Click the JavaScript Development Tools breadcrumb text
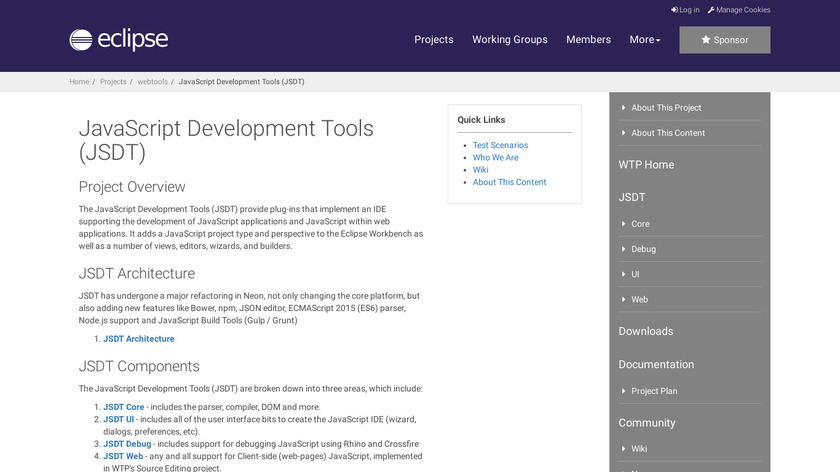The image size is (840, 472). click(x=242, y=81)
